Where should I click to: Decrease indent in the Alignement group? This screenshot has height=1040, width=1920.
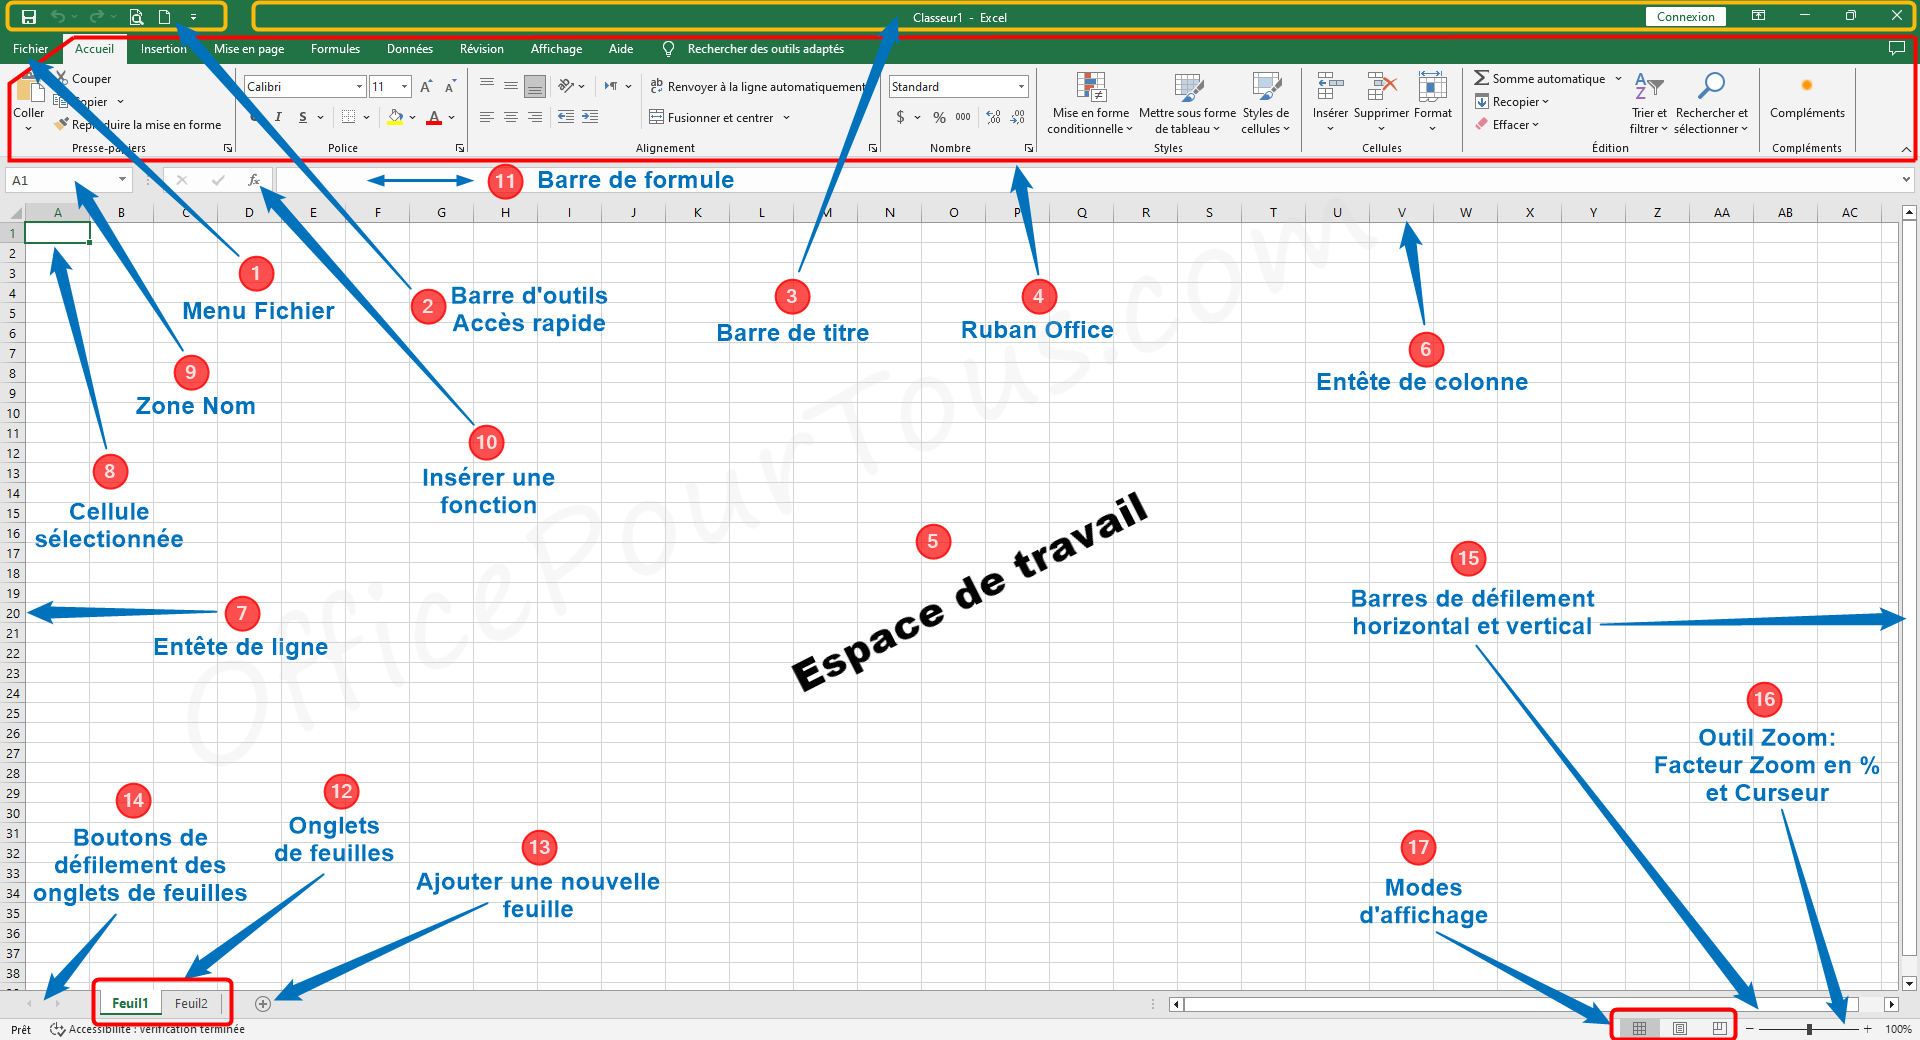tap(566, 117)
